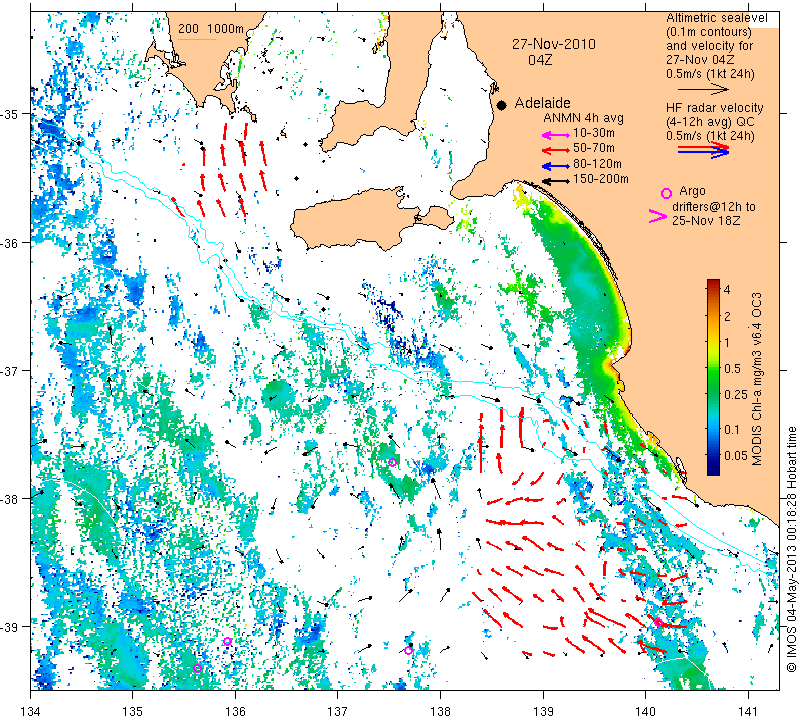Click the cyan 200 1000m isobath legend line
Image resolution: width=800 pixels, height=720 pixels.
(x=196, y=39)
